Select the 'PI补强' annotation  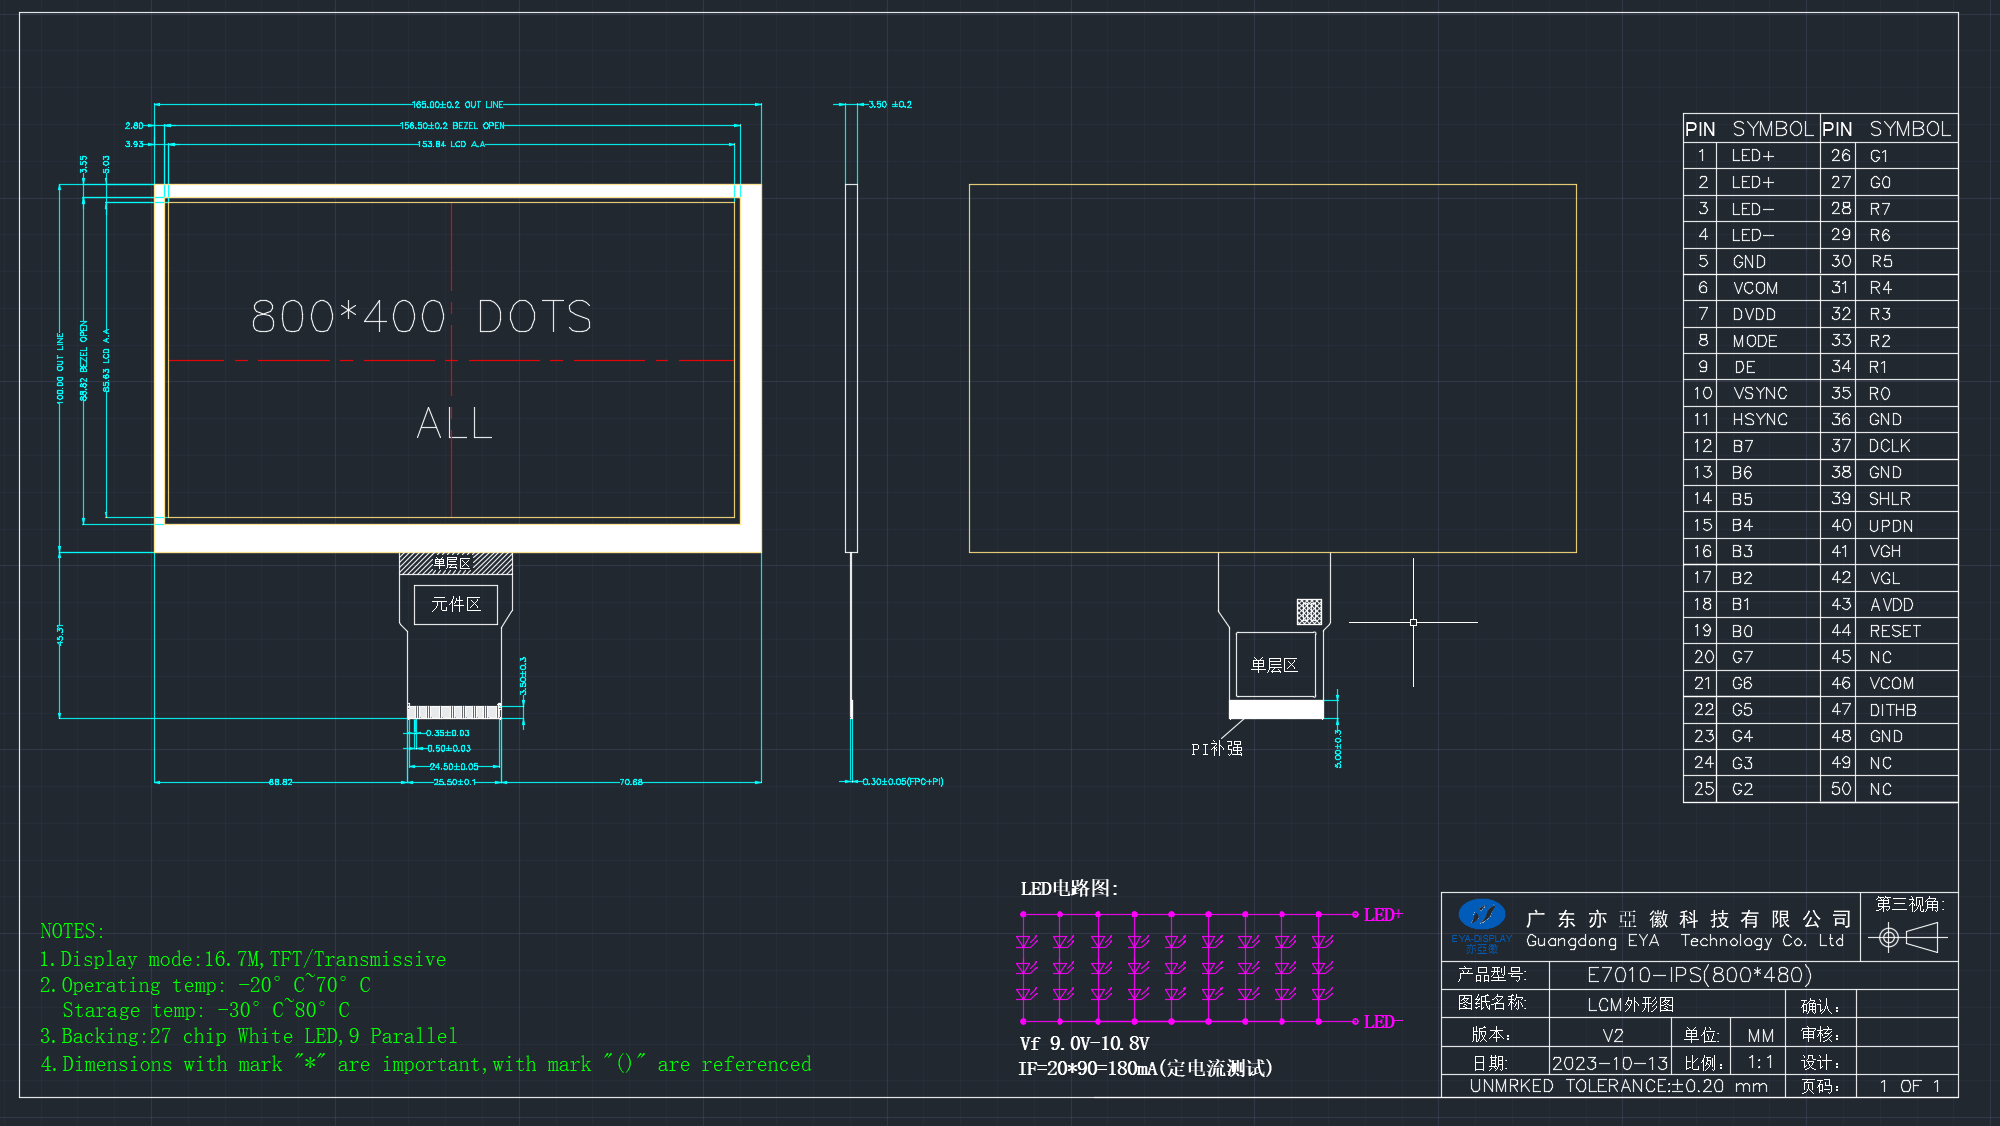click(1217, 749)
